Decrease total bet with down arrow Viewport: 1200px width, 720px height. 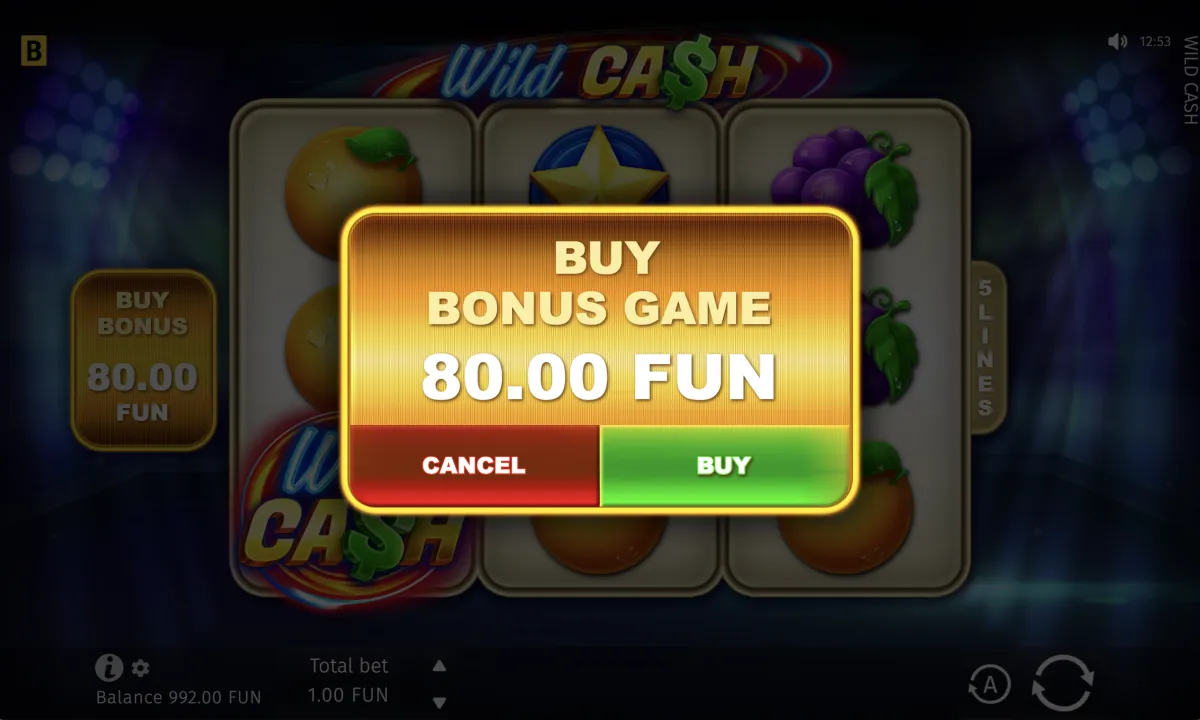click(439, 700)
